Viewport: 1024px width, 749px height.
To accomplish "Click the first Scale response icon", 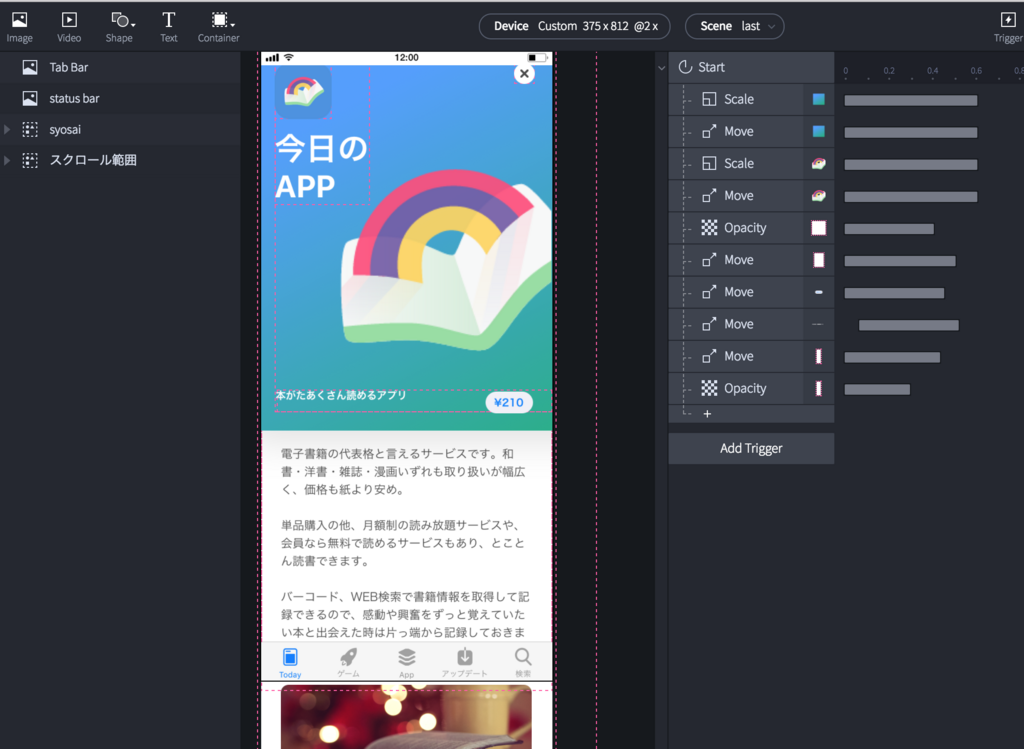I will pyautogui.click(x=709, y=99).
